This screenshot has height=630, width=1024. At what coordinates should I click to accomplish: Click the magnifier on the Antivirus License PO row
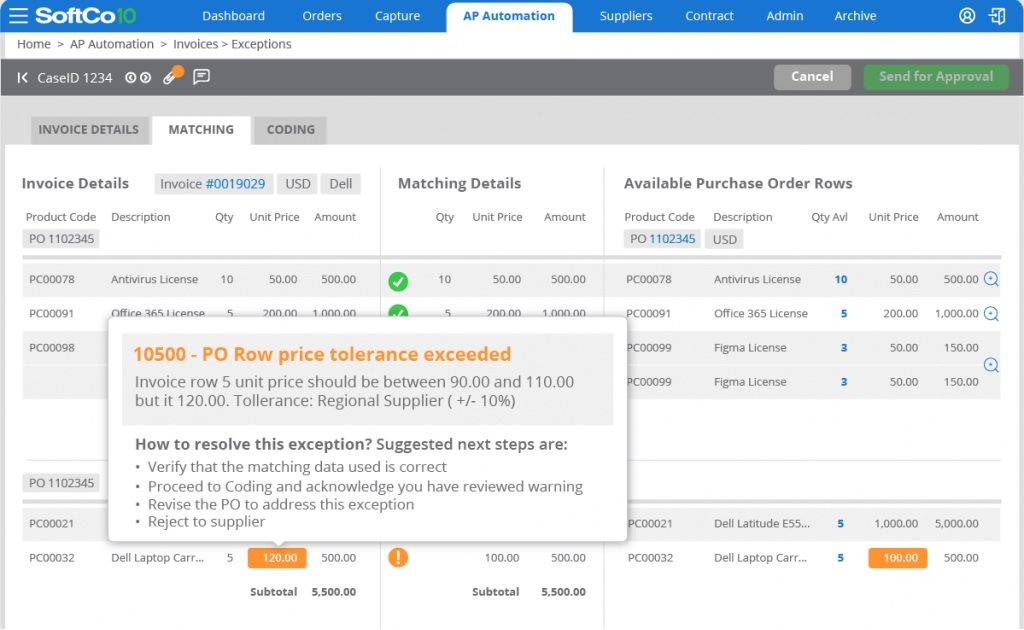tap(990, 279)
